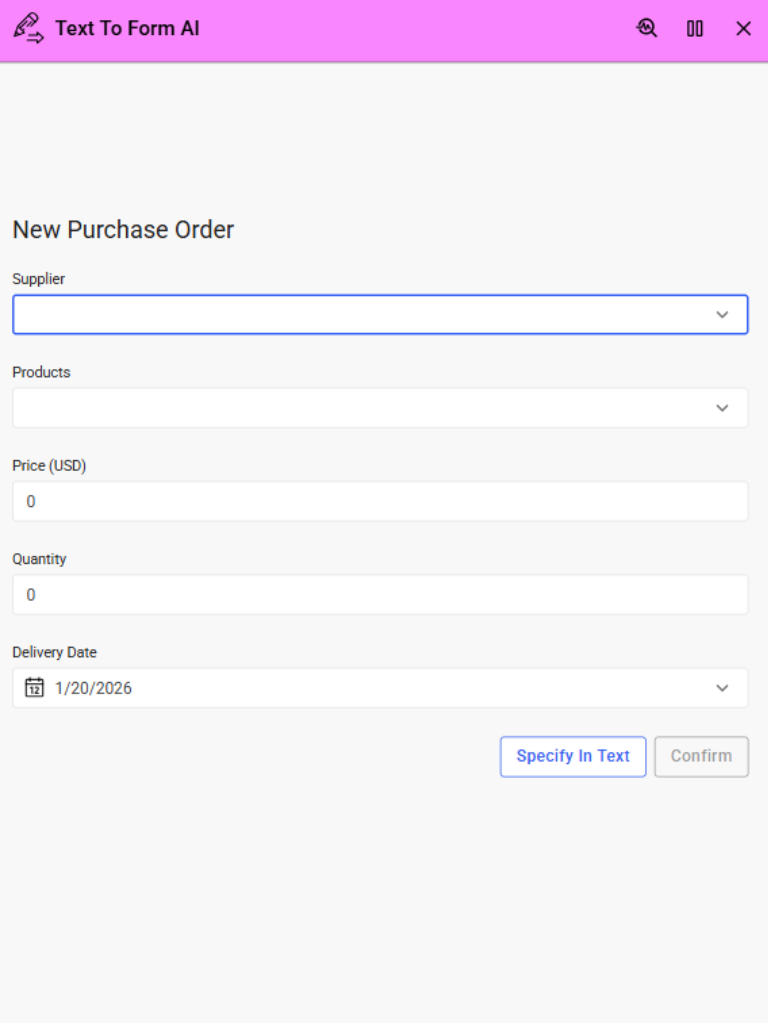Click the Price (USD) label
The height and width of the screenshot is (1023, 768).
49,465
